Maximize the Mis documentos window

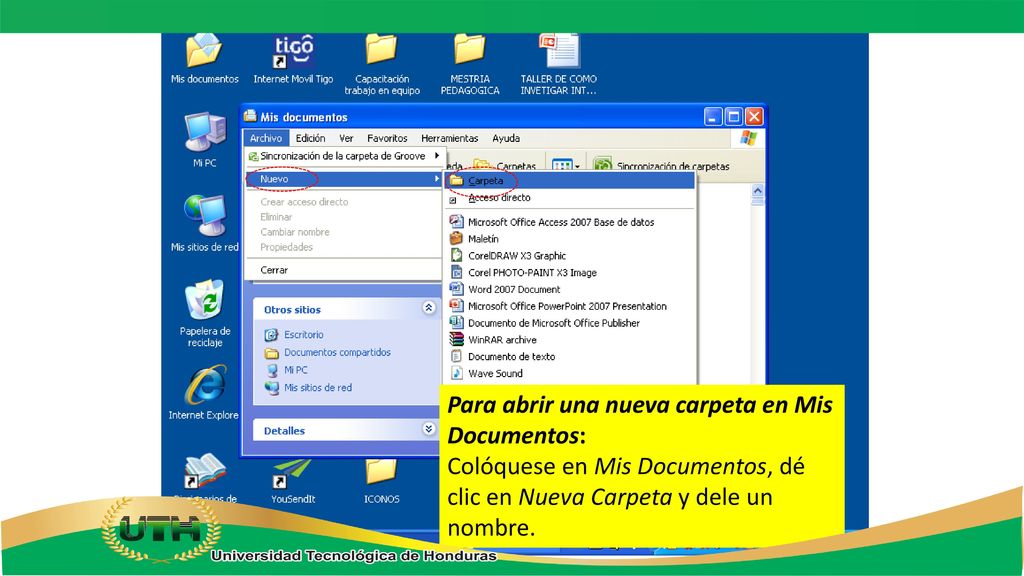733,117
